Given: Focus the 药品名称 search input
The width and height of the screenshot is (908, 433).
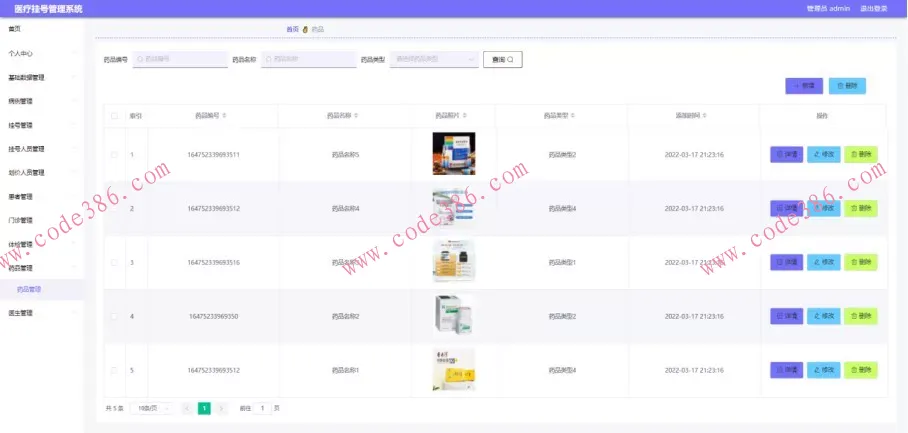Looking at the screenshot, I should pos(309,59).
